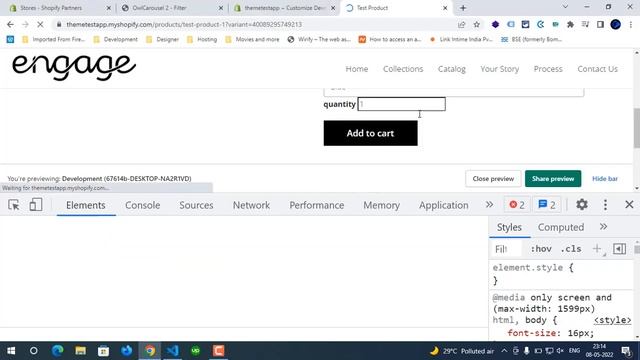This screenshot has height=360, width=640.
Task: Open the extensions puzzle icon
Action: coord(570,24)
